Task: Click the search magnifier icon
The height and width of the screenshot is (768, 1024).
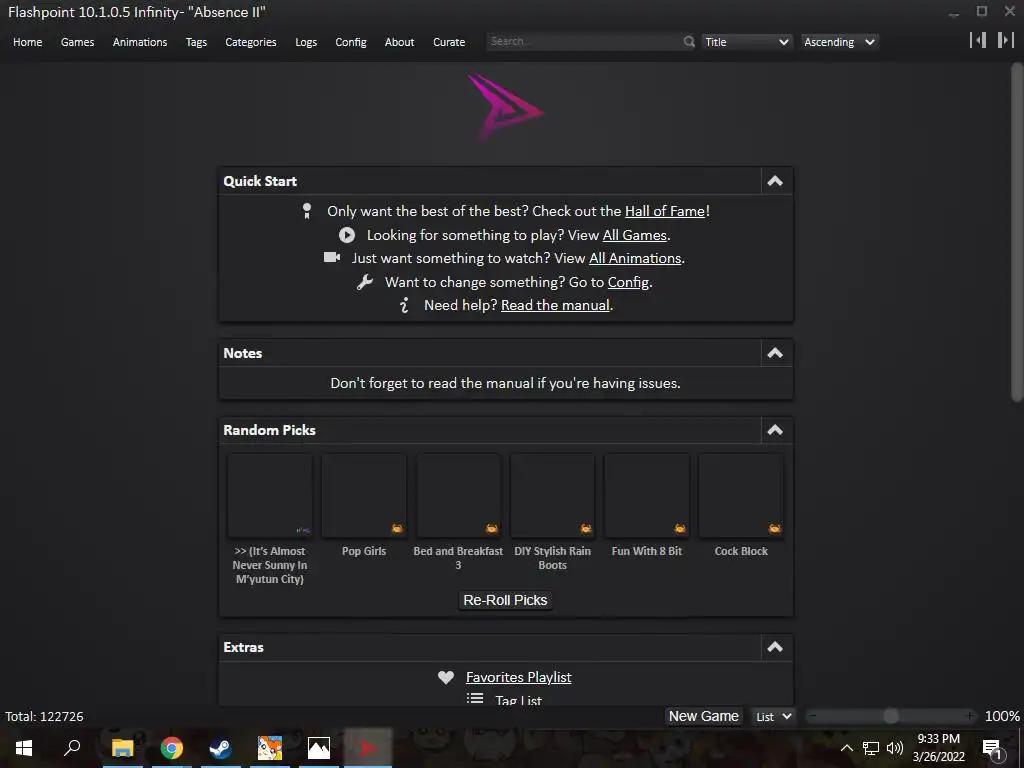Action: tap(689, 42)
